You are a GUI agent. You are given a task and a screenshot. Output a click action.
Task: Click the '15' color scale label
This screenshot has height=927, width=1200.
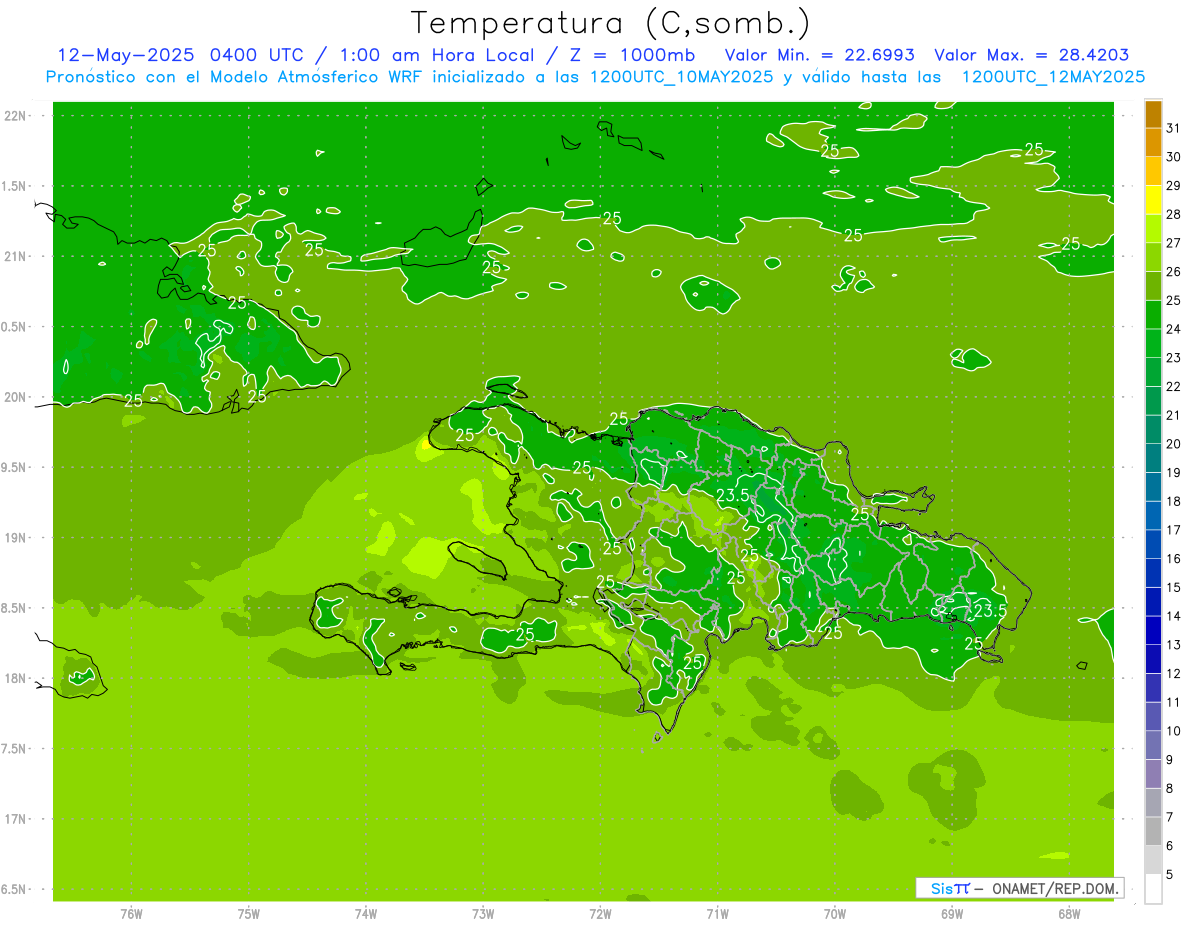[1173, 587]
